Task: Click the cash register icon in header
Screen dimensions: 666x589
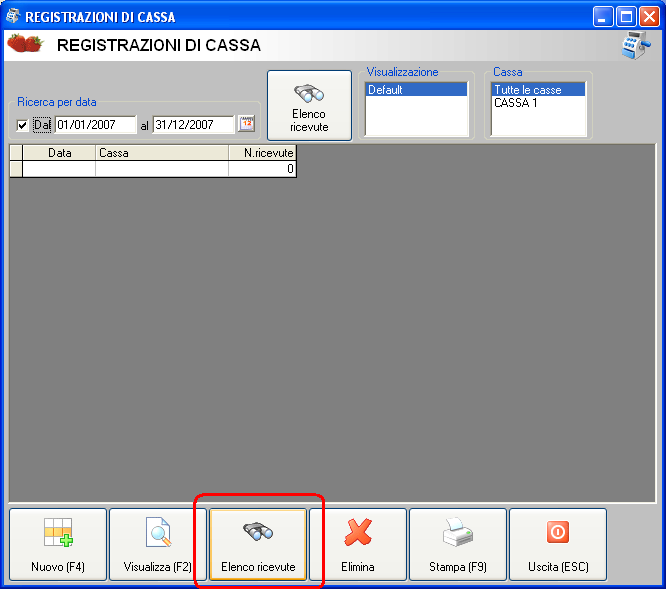Action: 635,45
